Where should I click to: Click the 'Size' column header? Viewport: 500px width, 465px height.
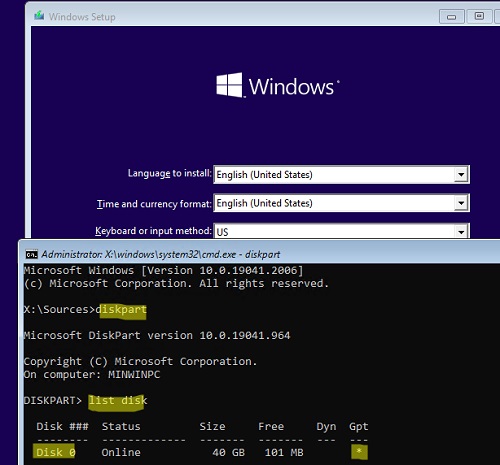212,426
